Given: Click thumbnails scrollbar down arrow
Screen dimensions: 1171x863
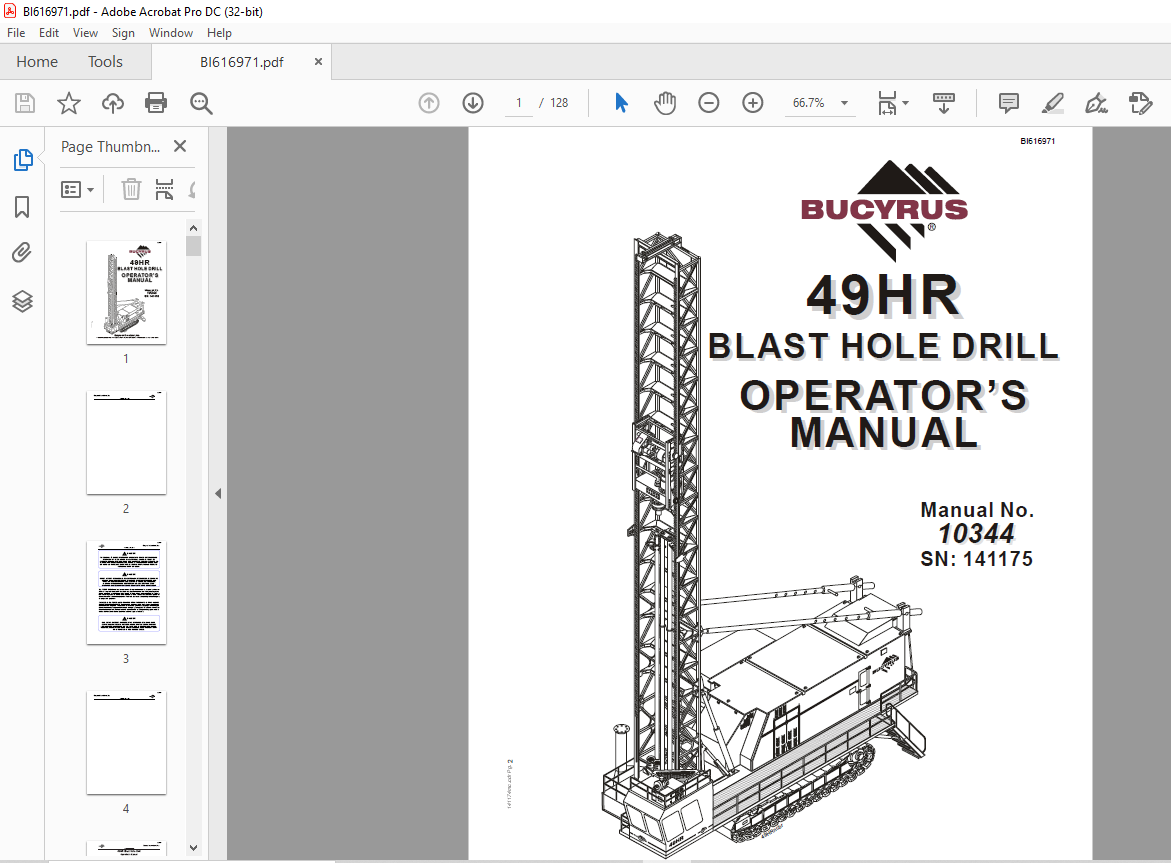Looking at the screenshot, I should point(193,848).
